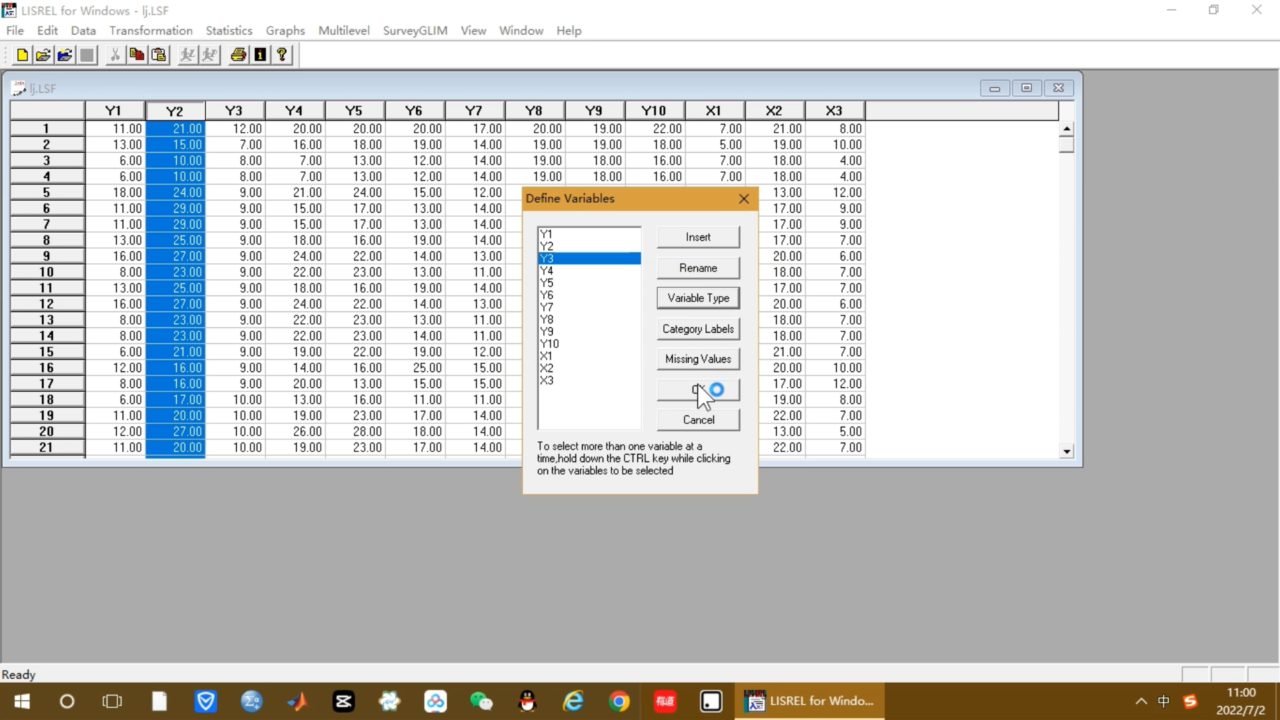Click the Print toolbar icon

(x=238, y=55)
